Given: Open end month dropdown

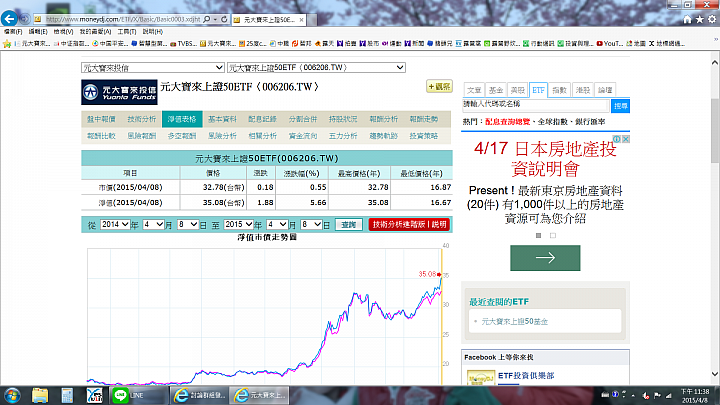Looking at the screenshot, I should click(277, 225).
